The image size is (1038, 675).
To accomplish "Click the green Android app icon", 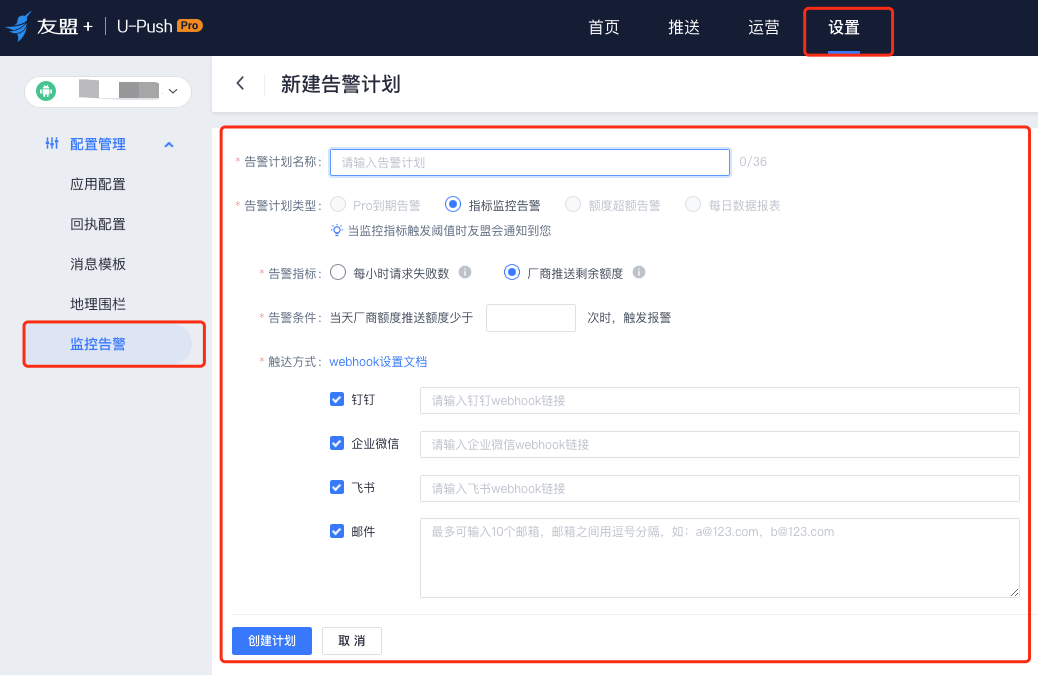I will pyautogui.click(x=46, y=91).
